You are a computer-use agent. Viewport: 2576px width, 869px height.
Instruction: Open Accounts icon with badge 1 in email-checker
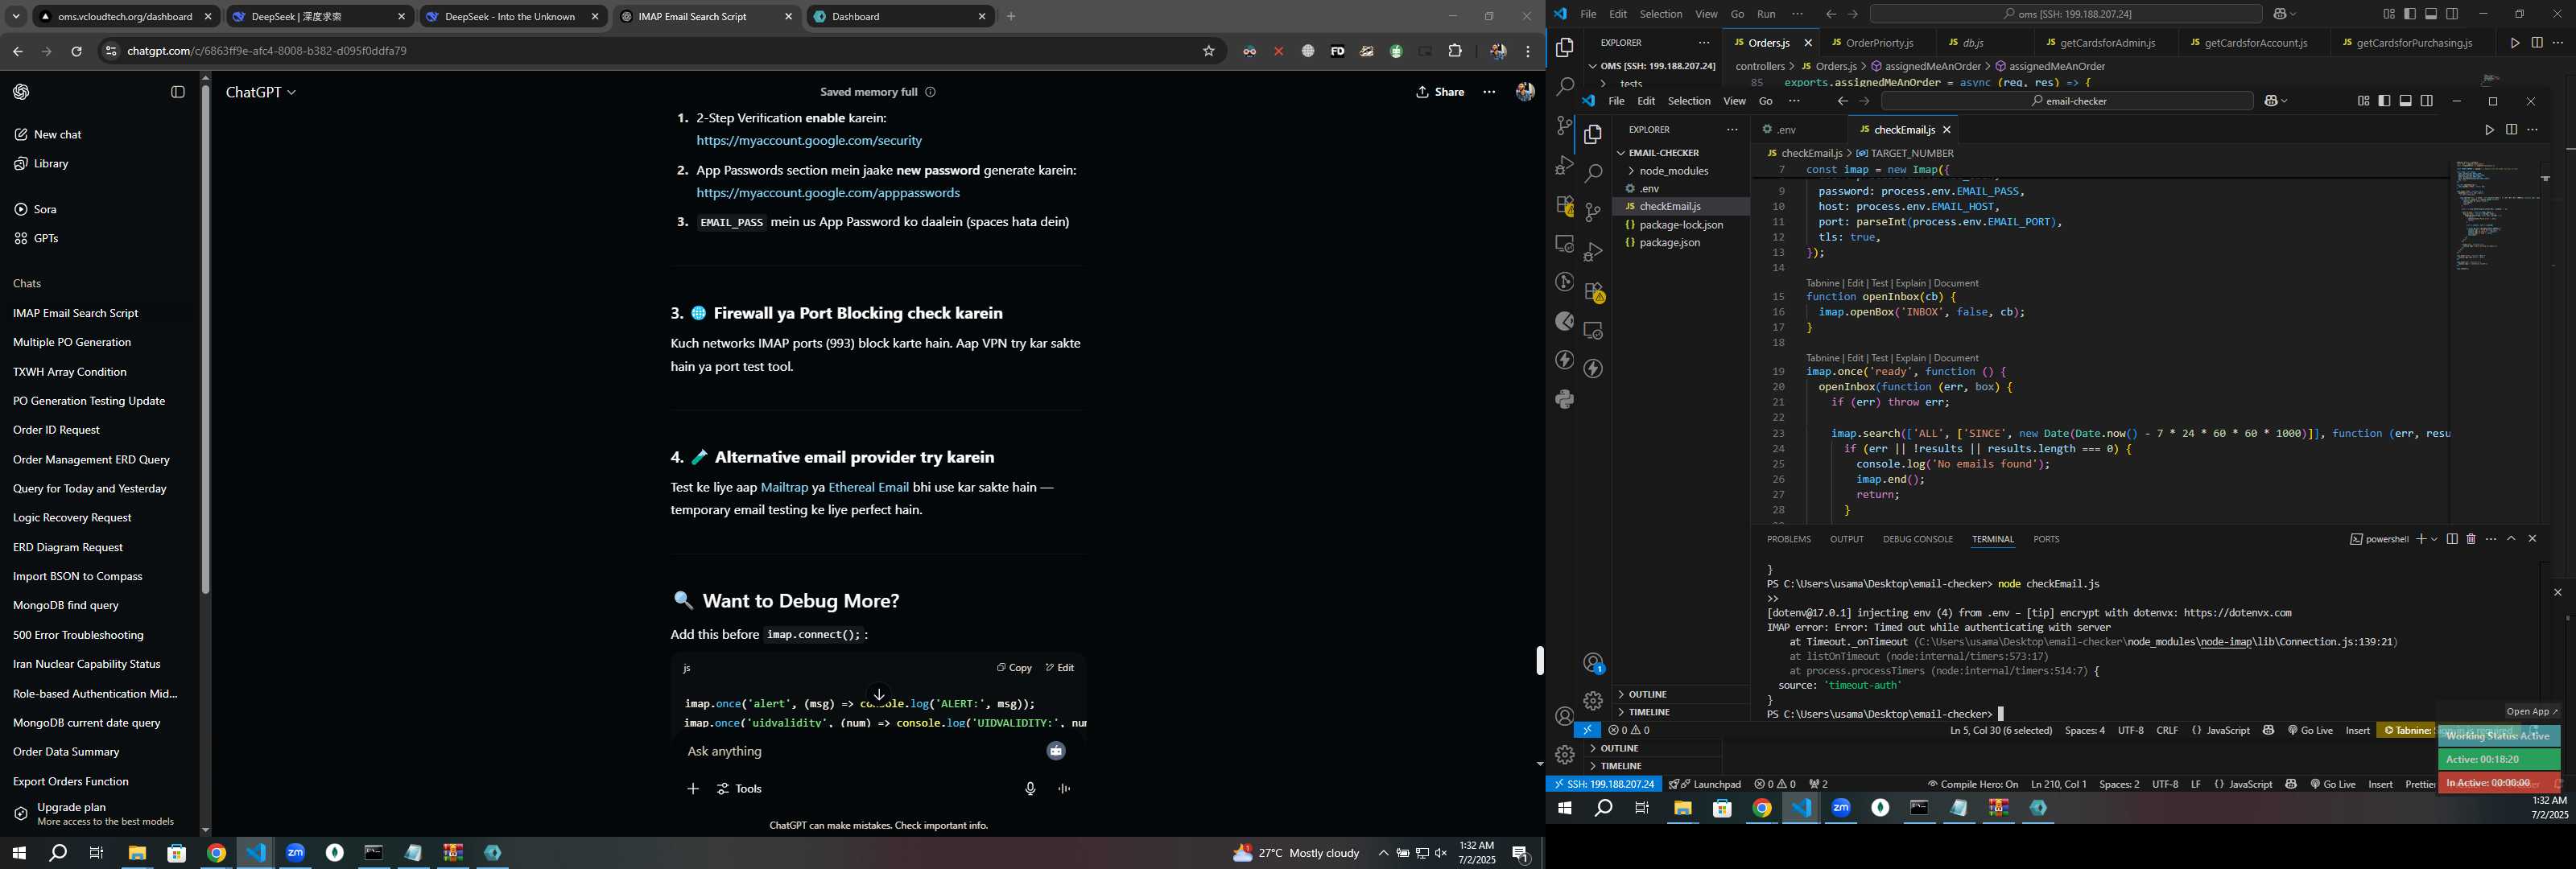[1594, 663]
